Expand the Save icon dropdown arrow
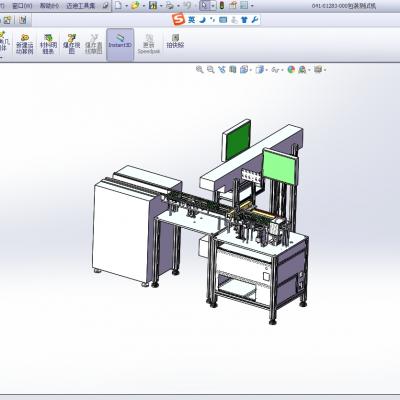The width and height of the screenshot is (400, 400). point(161,6)
